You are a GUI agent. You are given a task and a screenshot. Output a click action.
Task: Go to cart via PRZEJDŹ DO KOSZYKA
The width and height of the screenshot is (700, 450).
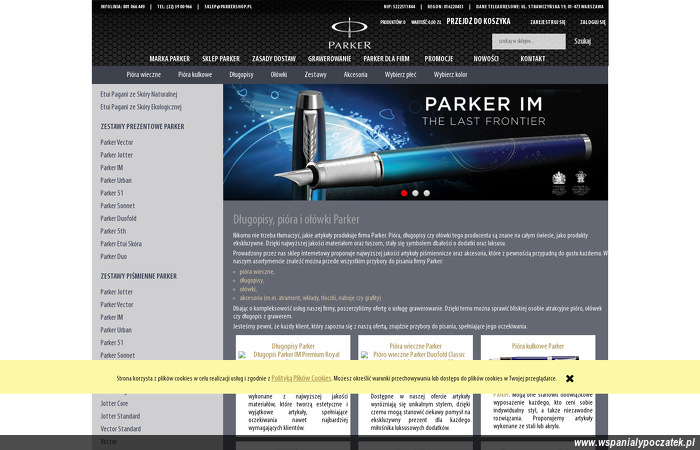[x=478, y=21]
